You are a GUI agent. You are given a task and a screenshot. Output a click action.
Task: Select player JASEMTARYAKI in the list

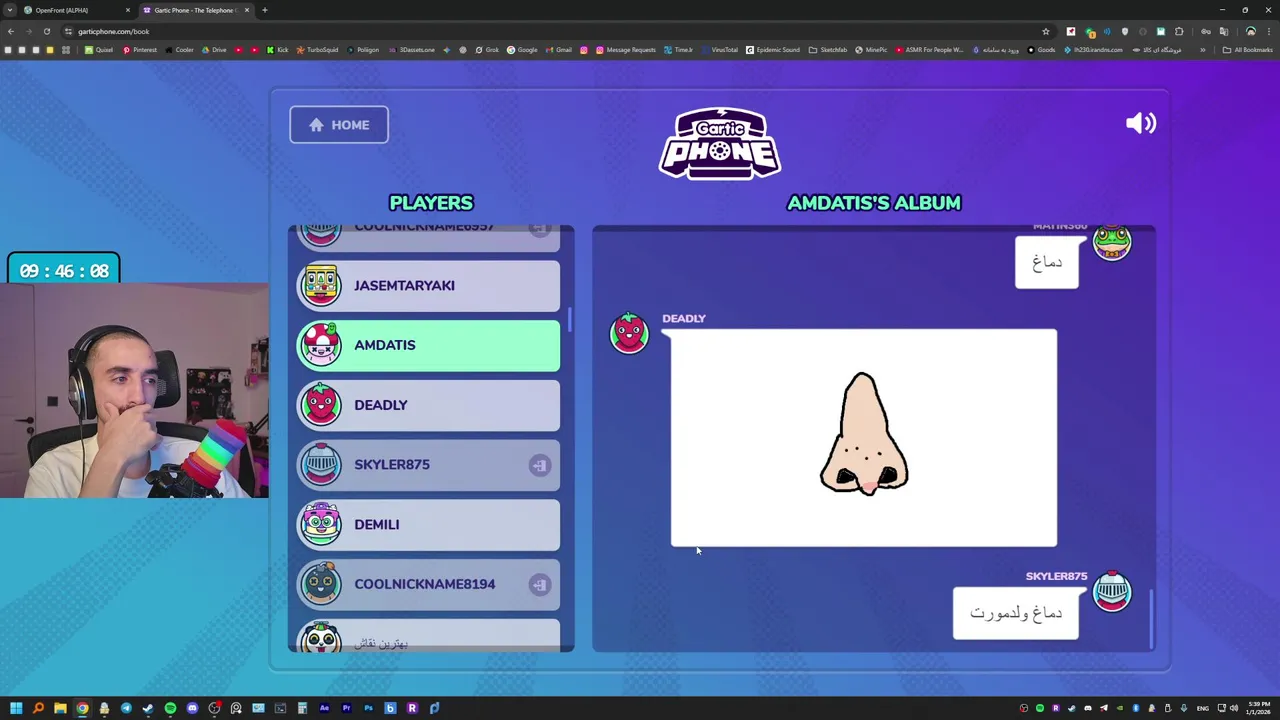tap(428, 286)
